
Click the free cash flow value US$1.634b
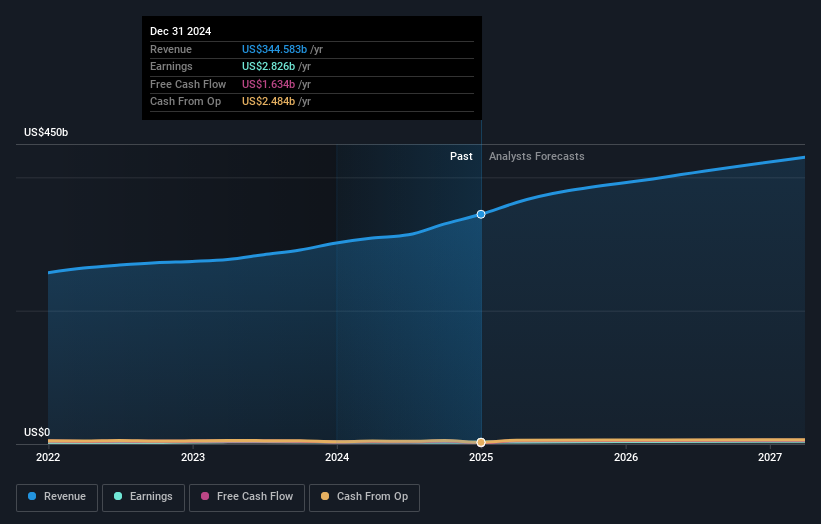click(268, 84)
